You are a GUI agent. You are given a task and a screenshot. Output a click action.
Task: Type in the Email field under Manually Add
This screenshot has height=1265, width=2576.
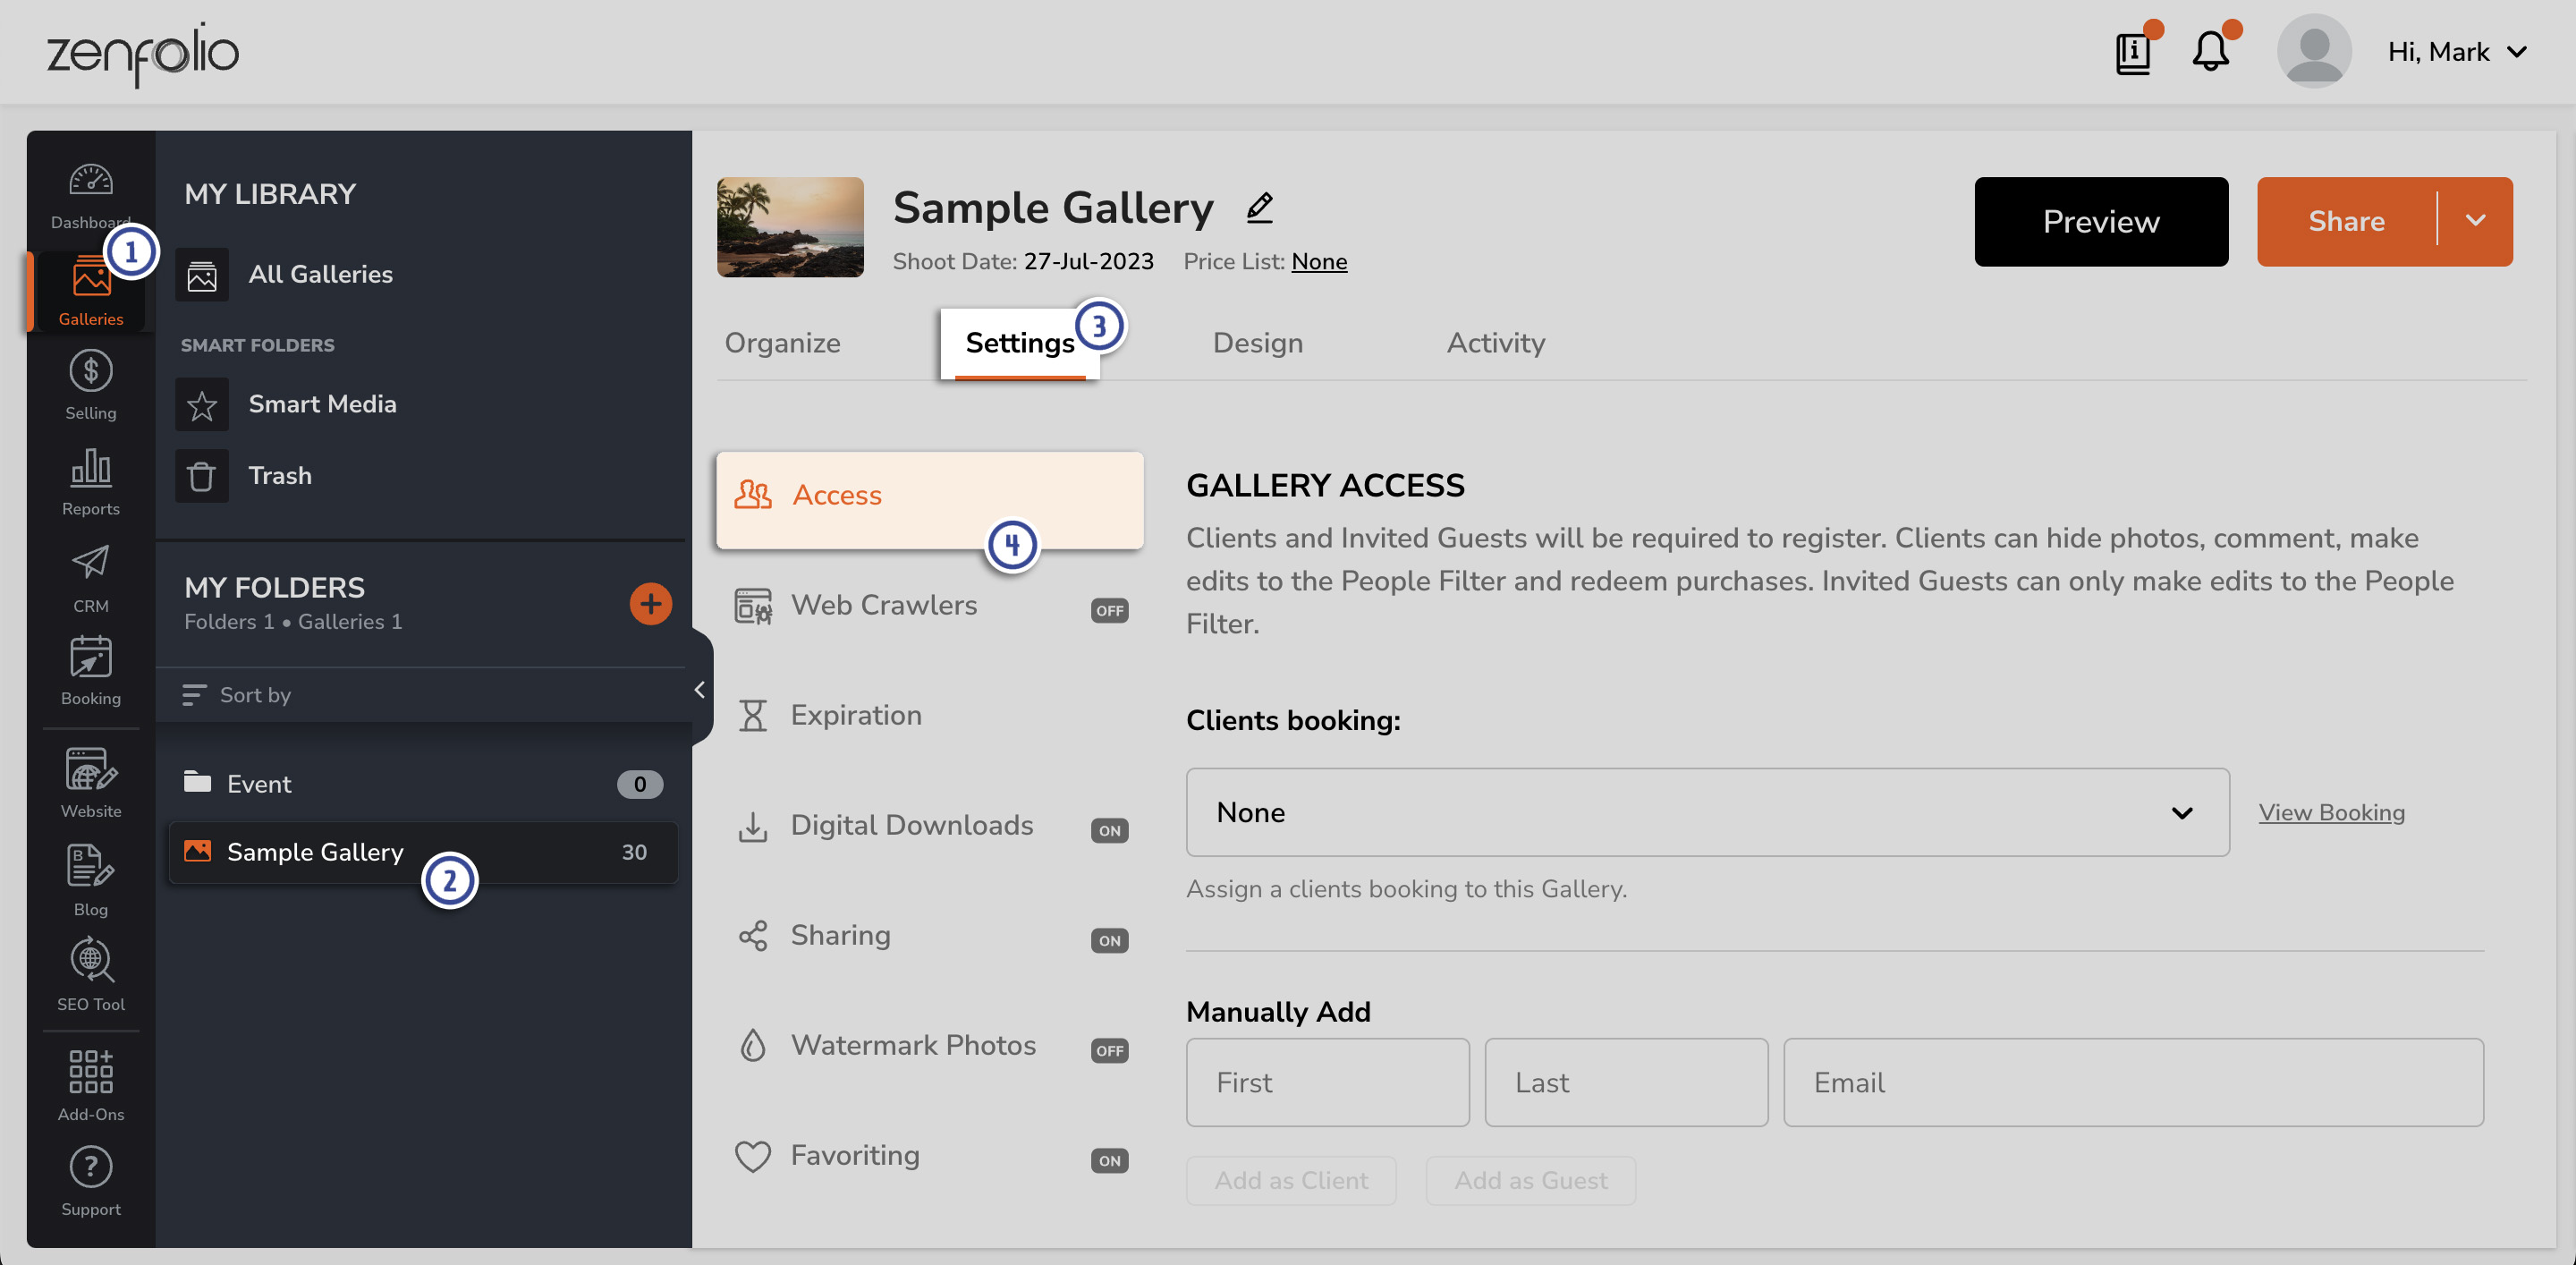coord(2134,1082)
